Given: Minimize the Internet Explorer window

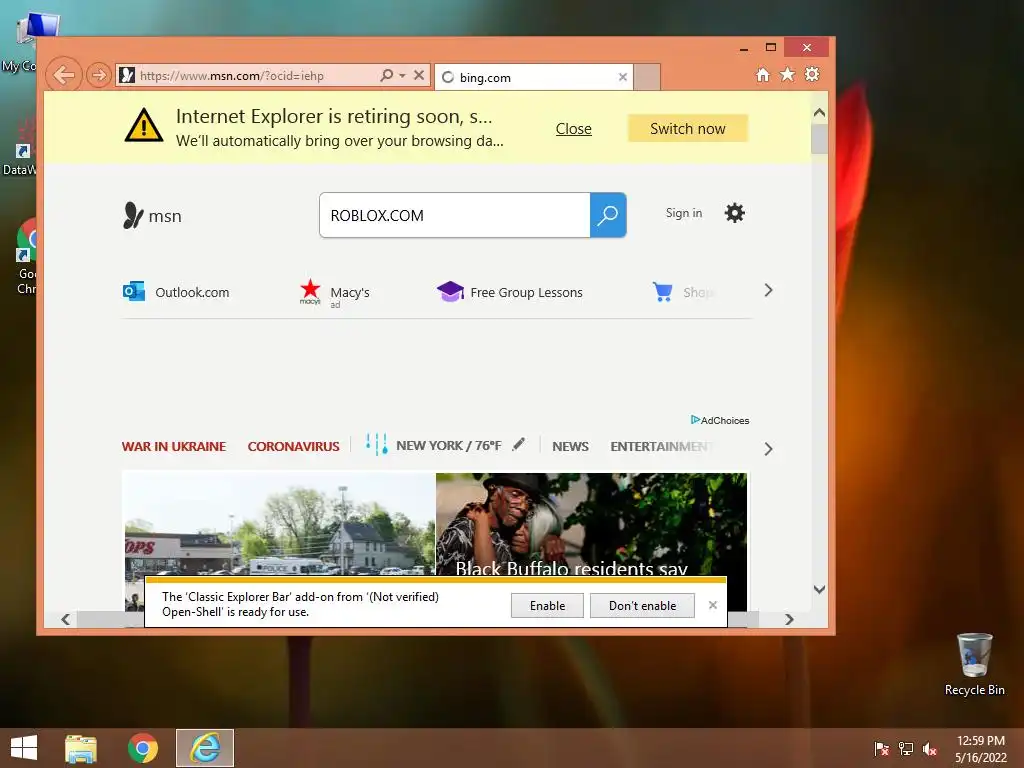Looking at the screenshot, I should [744, 48].
